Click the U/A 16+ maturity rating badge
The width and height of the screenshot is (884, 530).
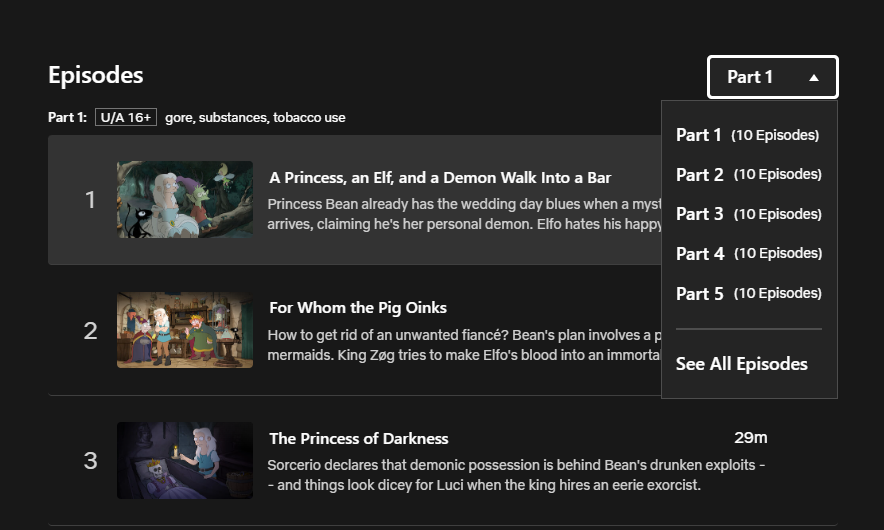126,117
